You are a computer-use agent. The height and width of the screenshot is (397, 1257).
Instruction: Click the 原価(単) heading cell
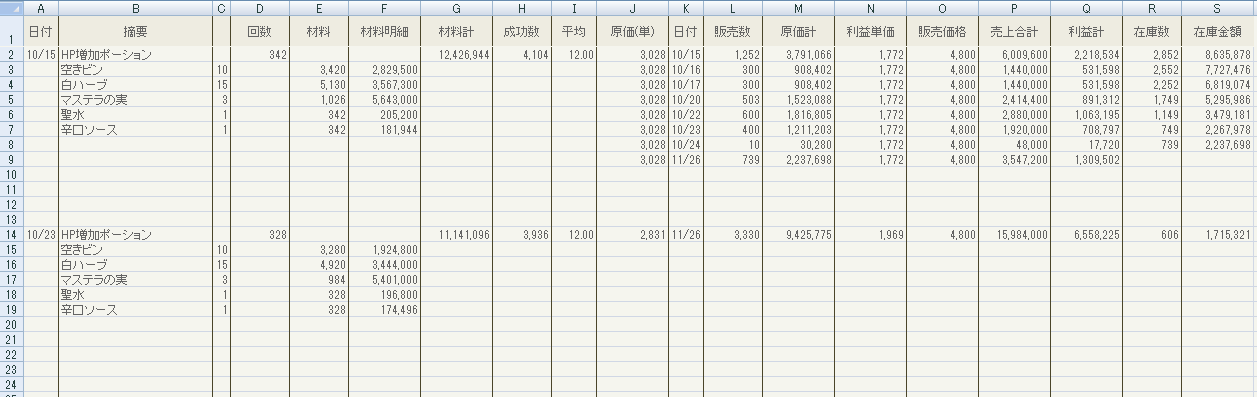[632, 31]
